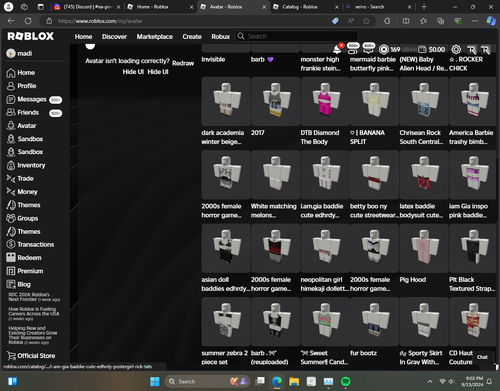Viewport: 500px width, 391px height.
Task: Open Trade in the sidebar
Action: (20, 179)
